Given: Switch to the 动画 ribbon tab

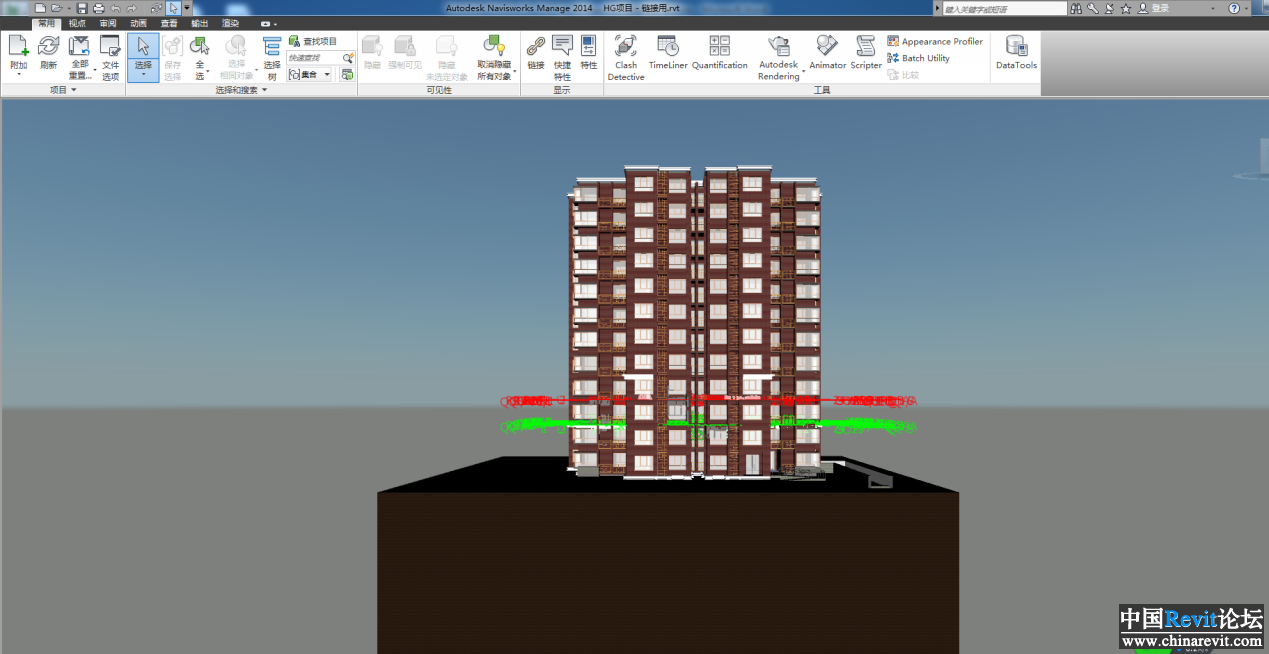Looking at the screenshot, I should pyautogui.click(x=138, y=23).
